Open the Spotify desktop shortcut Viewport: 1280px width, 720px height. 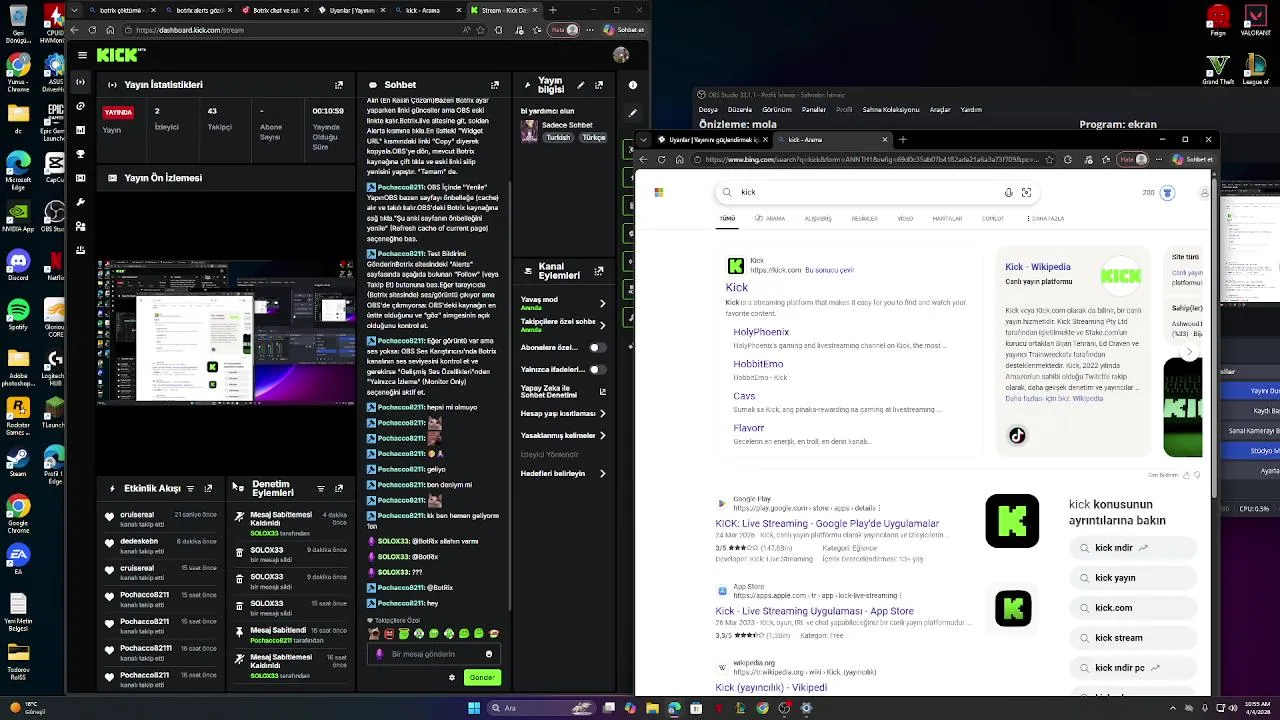point(18,313)
